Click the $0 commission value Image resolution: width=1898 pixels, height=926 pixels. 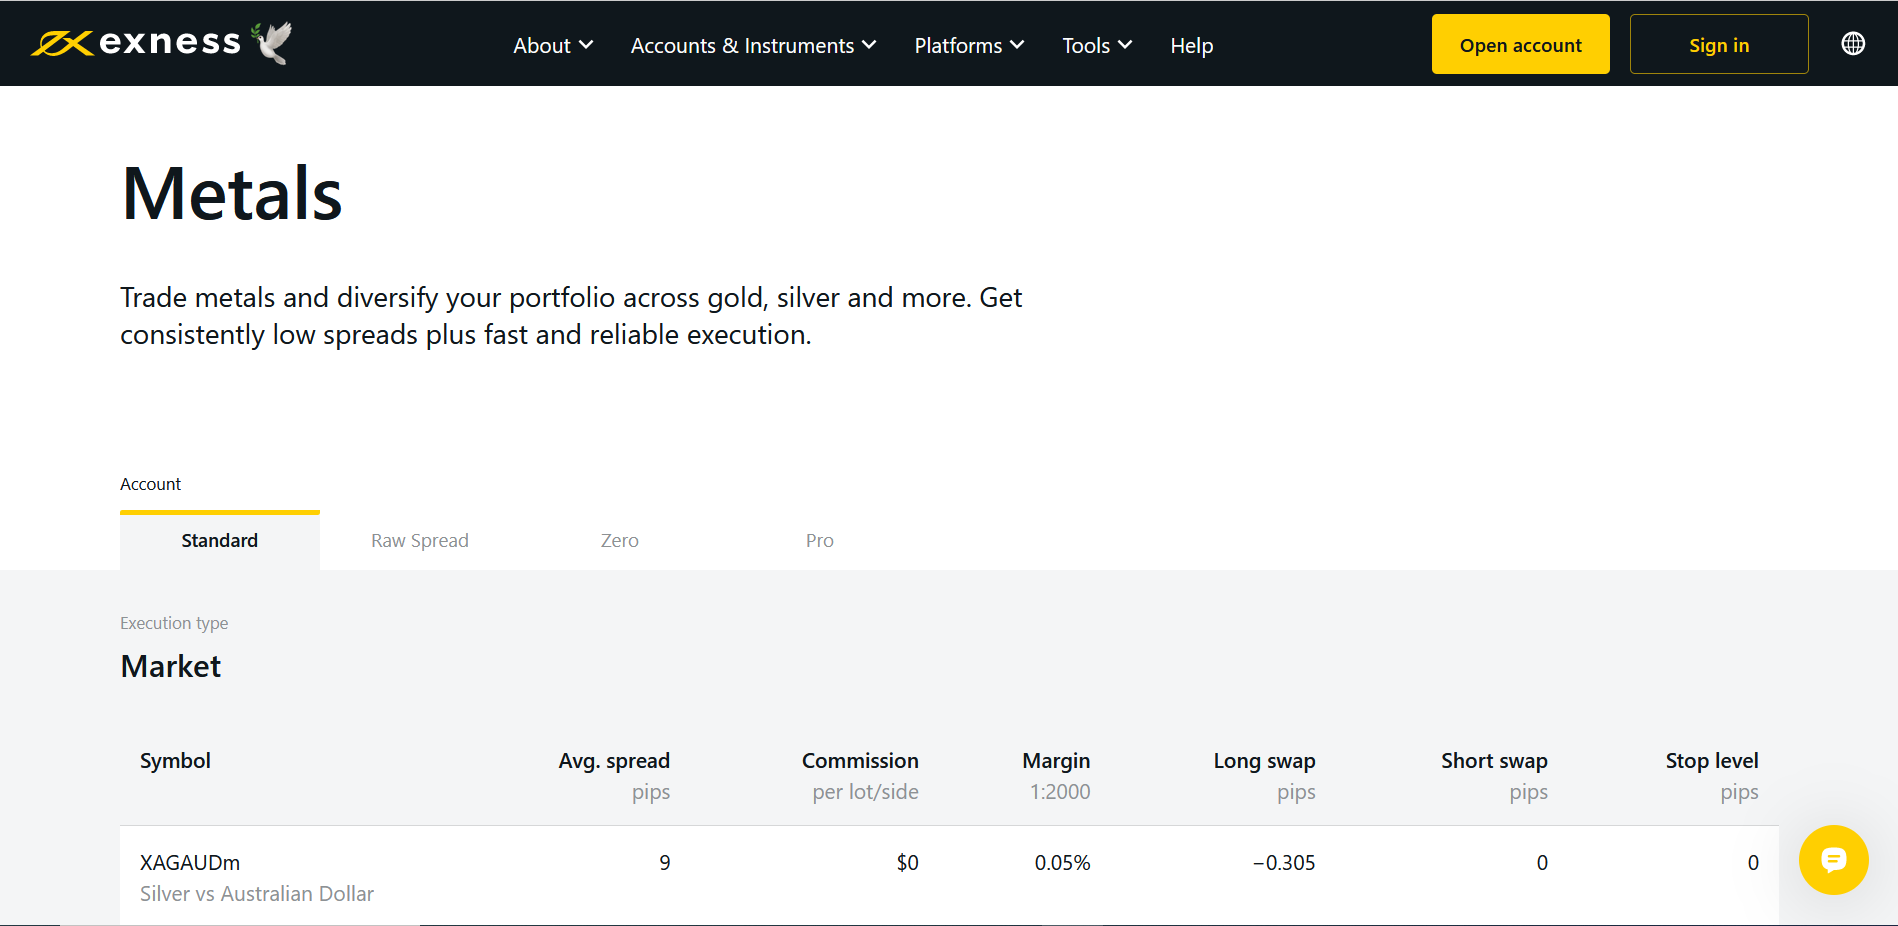(x=907, y=862)
